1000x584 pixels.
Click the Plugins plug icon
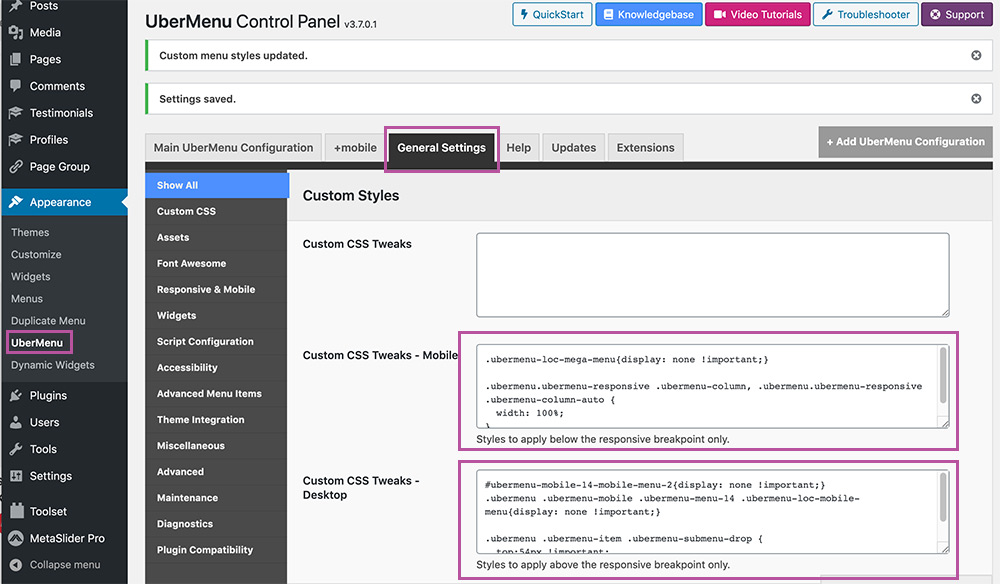pos(16,395)
